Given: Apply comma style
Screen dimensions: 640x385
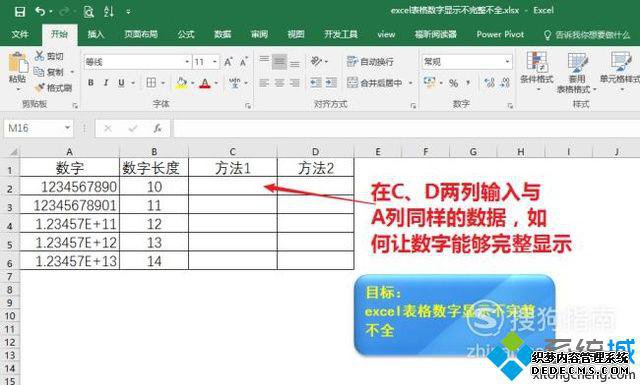Looking at the screenshot, I should point(468,83).
